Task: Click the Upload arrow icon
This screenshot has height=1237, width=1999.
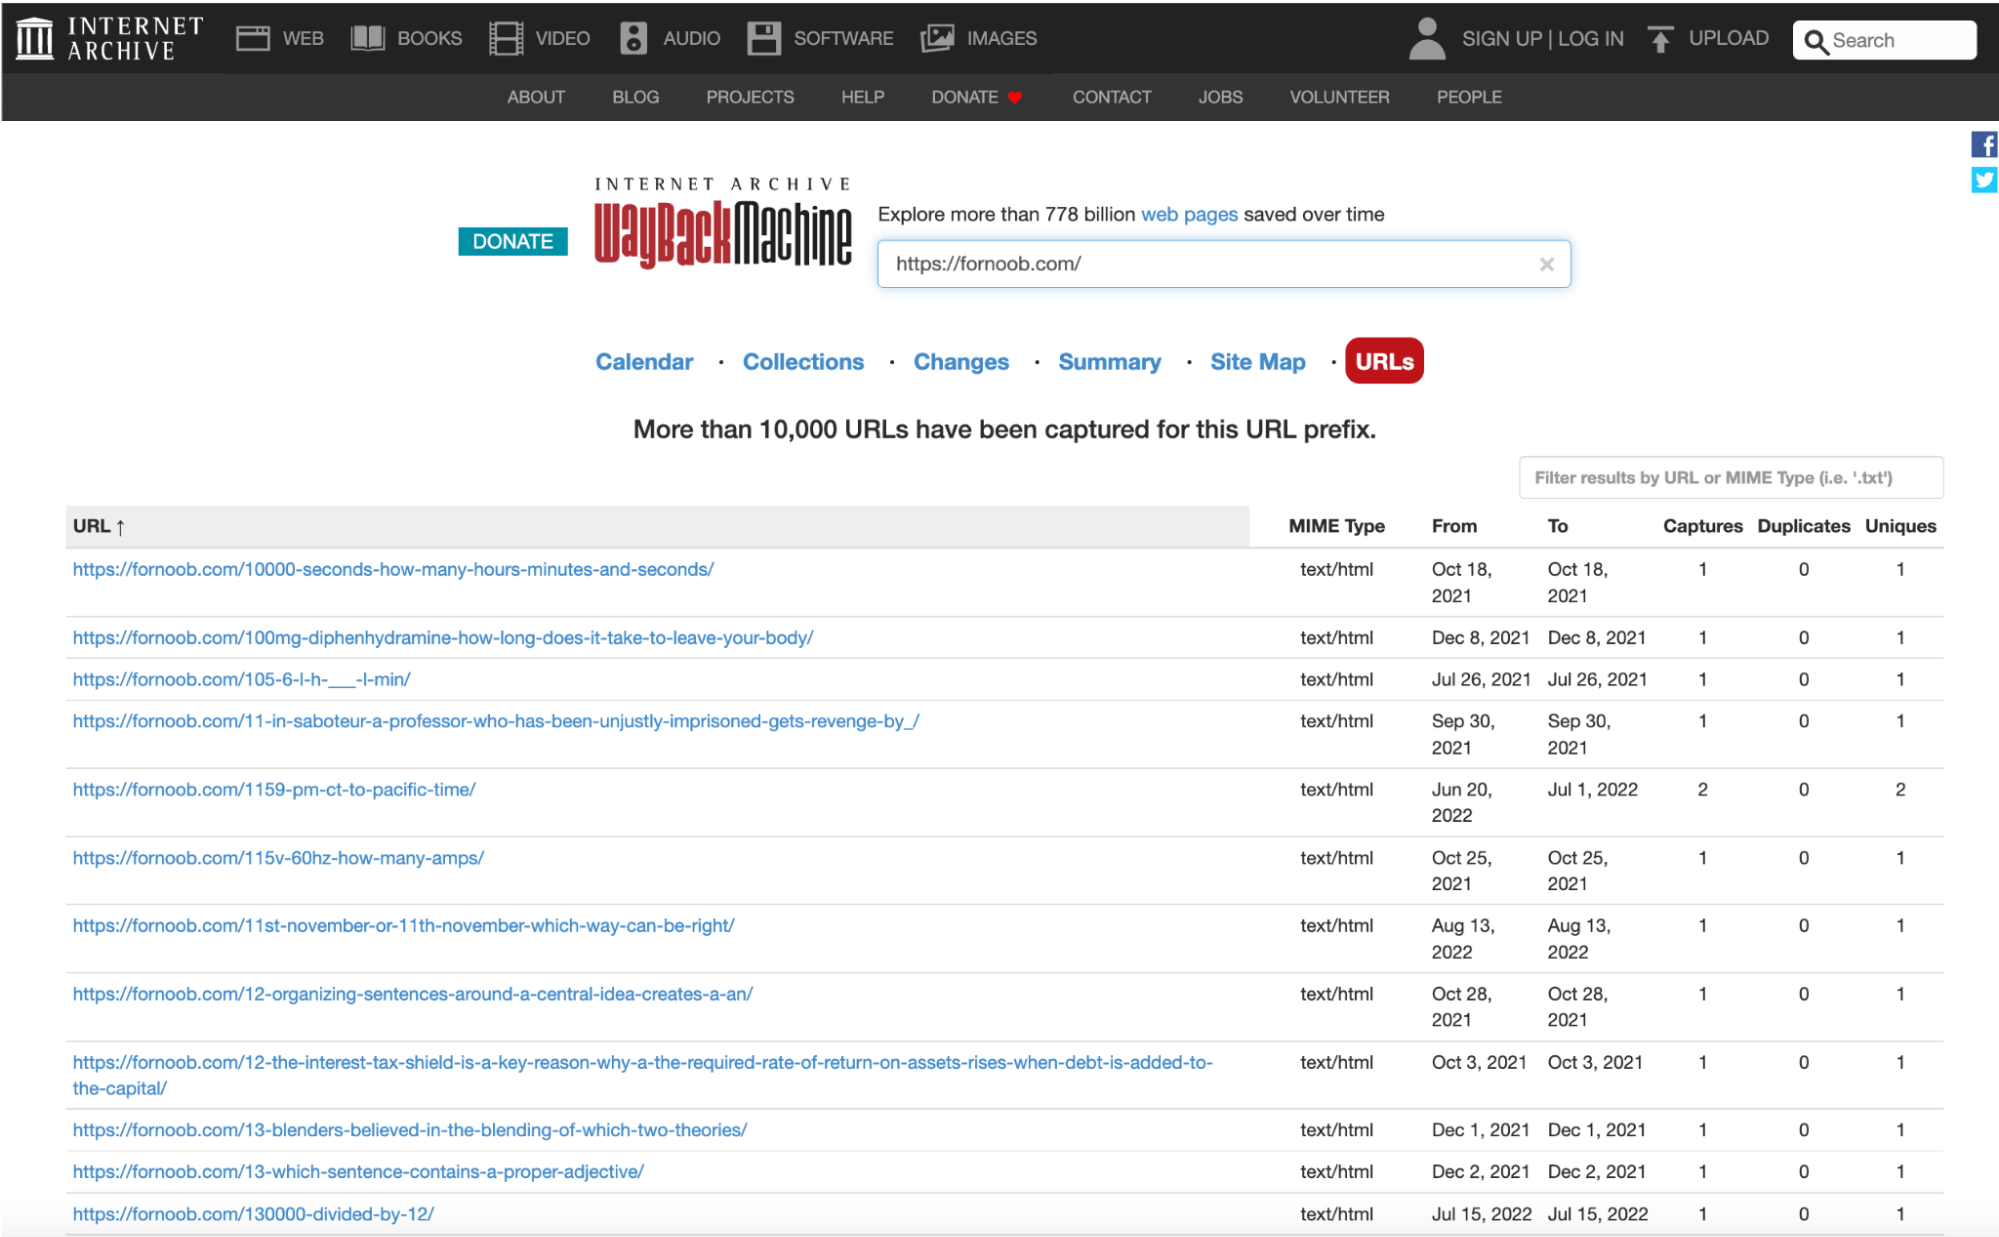Action: point(1660,39)
